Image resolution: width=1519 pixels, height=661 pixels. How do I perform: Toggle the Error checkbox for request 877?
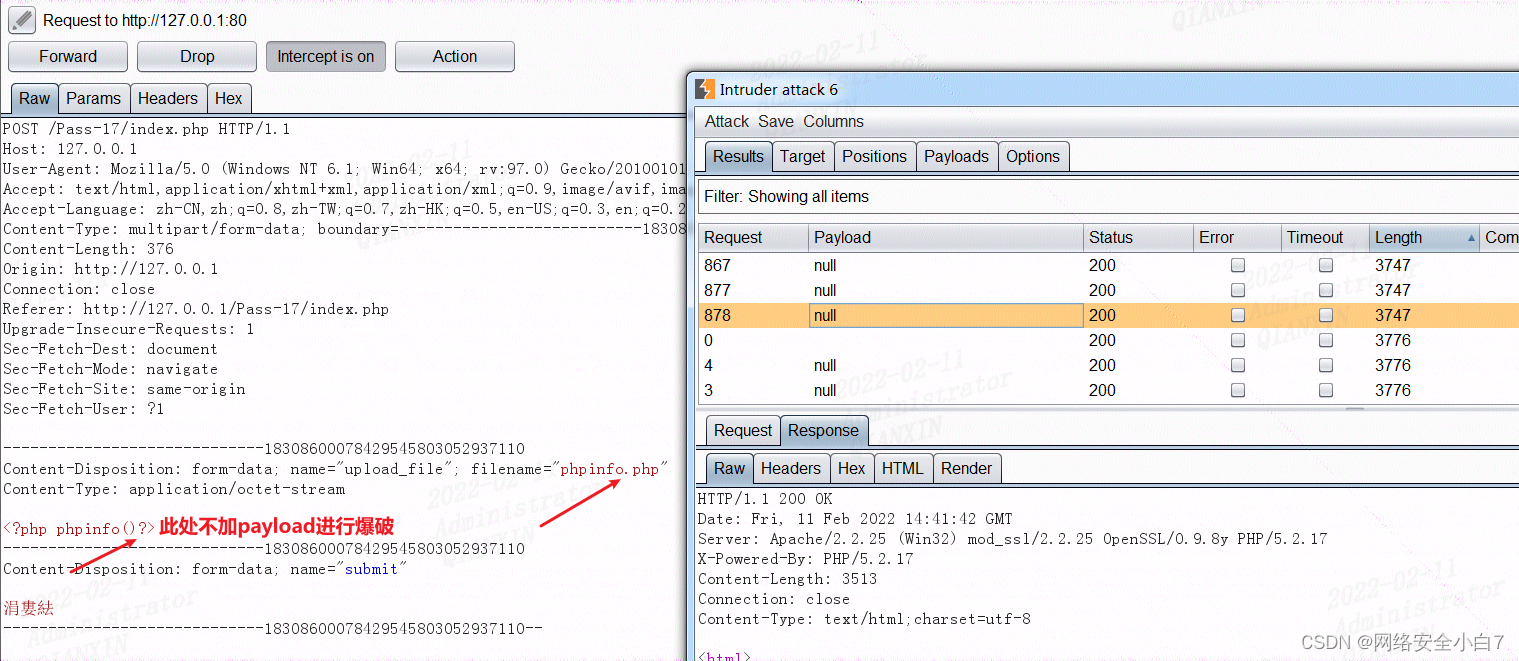1238,290
